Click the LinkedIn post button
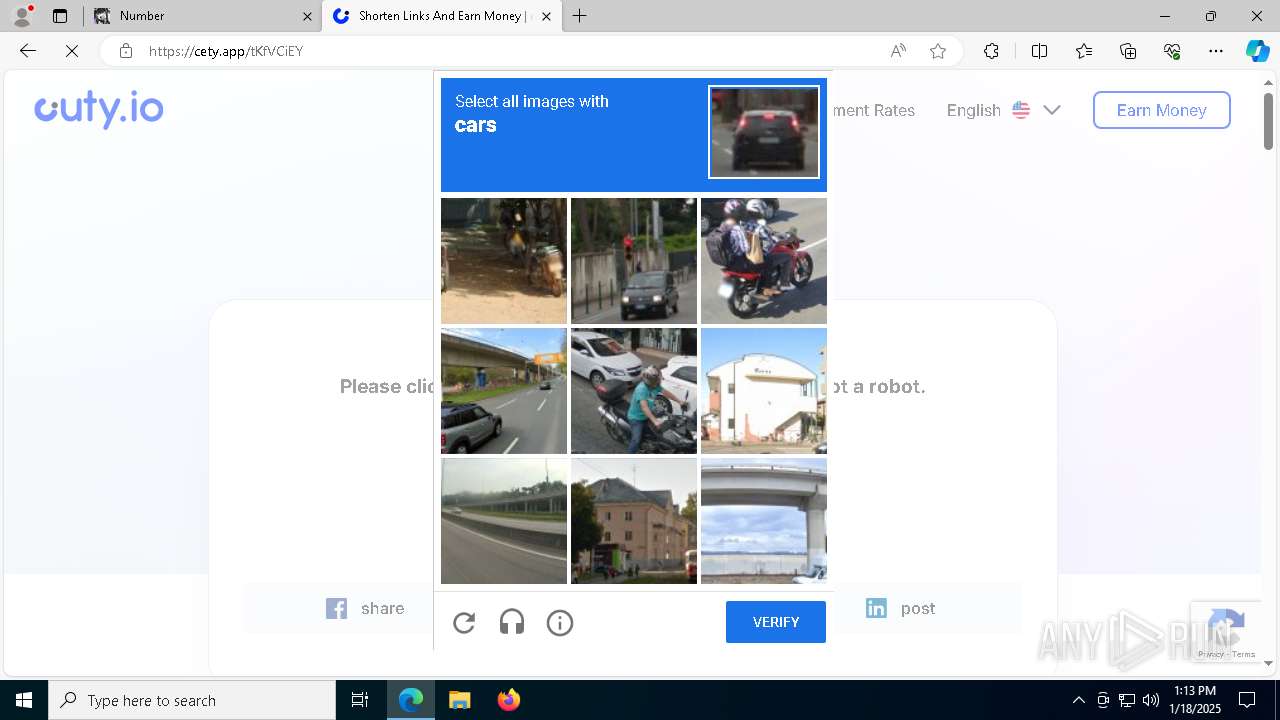Screen dimensions: 1280x720 coord(901,608)
